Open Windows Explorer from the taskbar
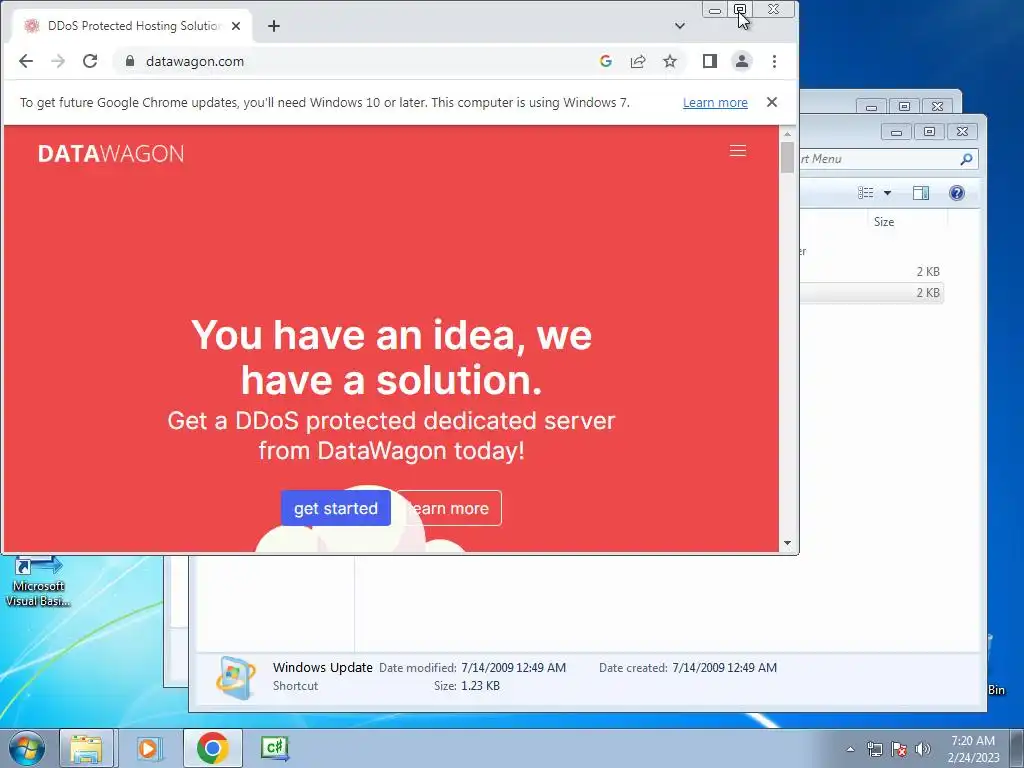This screenshot has width=1024, height=768. (86, 748)
